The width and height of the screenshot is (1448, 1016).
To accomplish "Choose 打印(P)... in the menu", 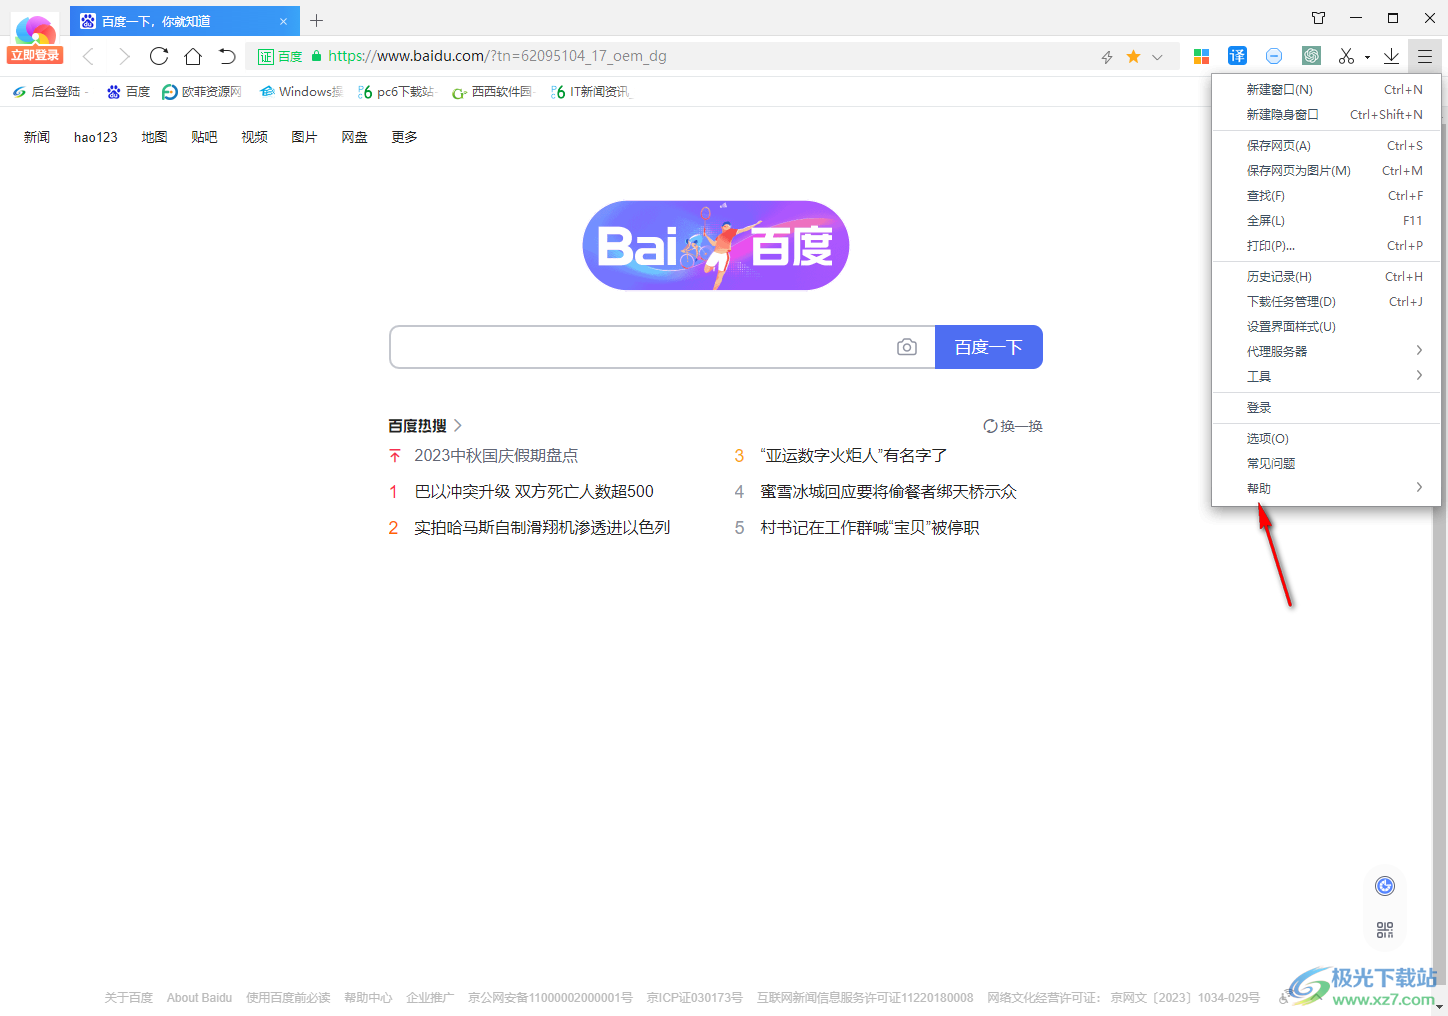I will pos(1326,246).
